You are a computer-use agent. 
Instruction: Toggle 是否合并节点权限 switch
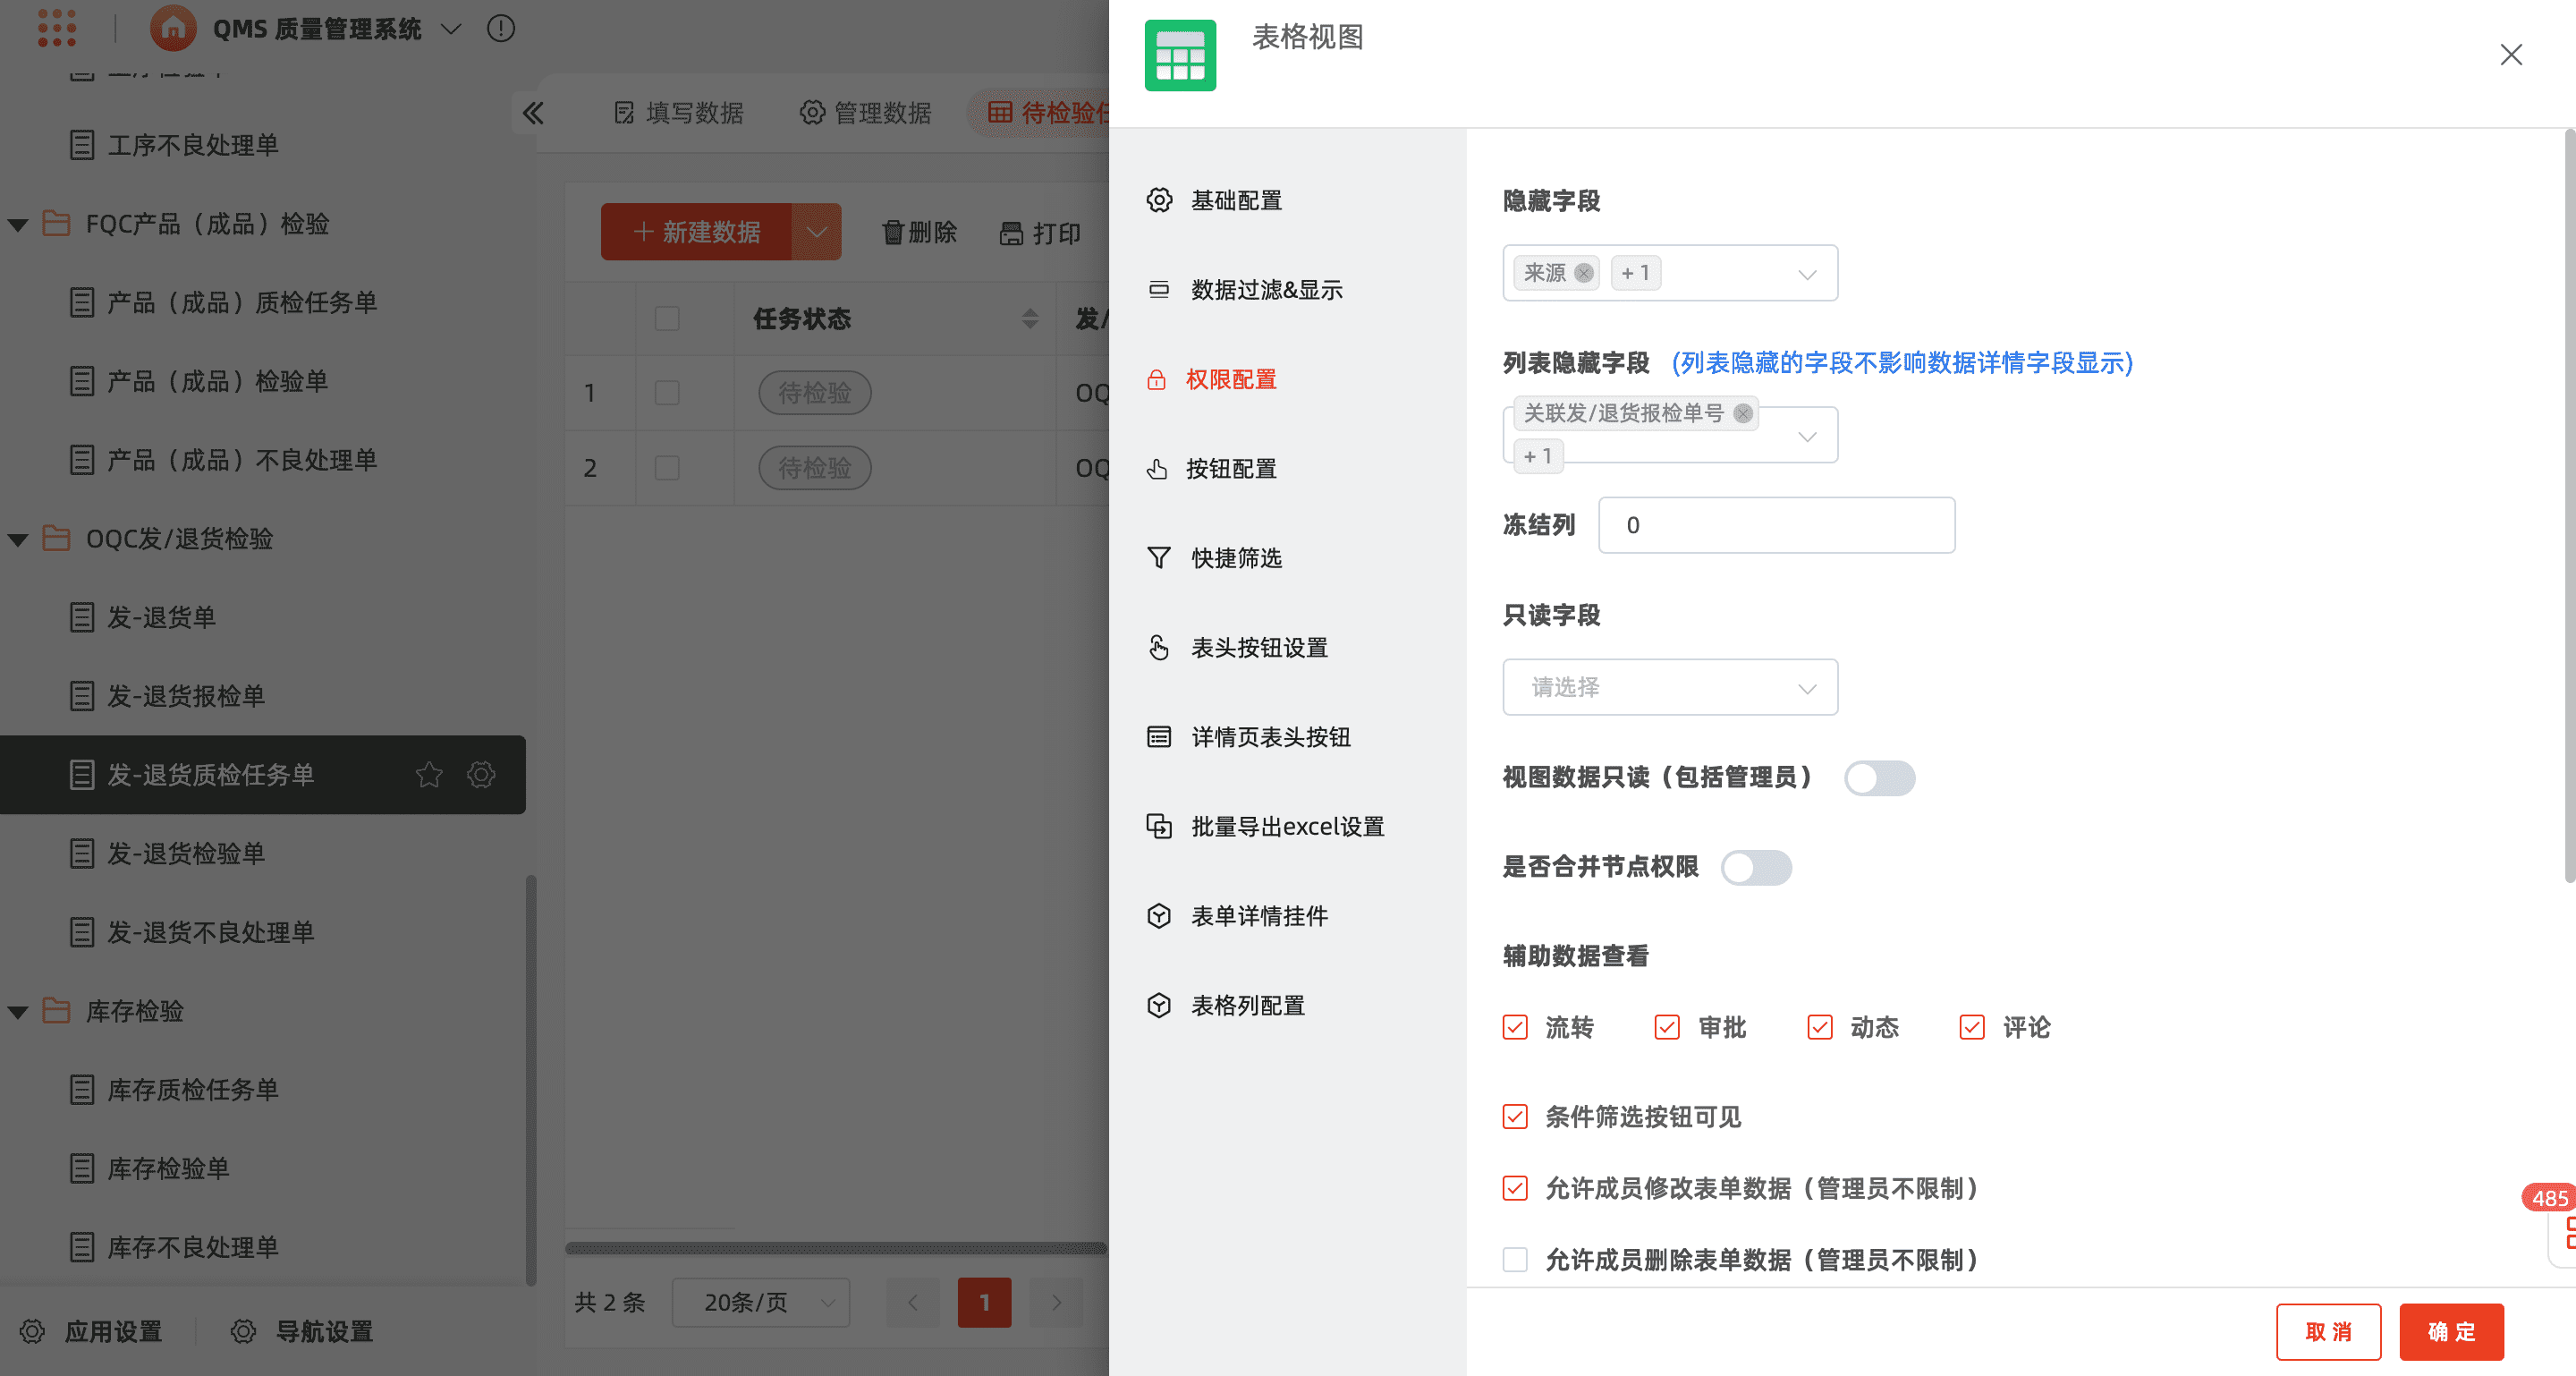click(1756, 867)
